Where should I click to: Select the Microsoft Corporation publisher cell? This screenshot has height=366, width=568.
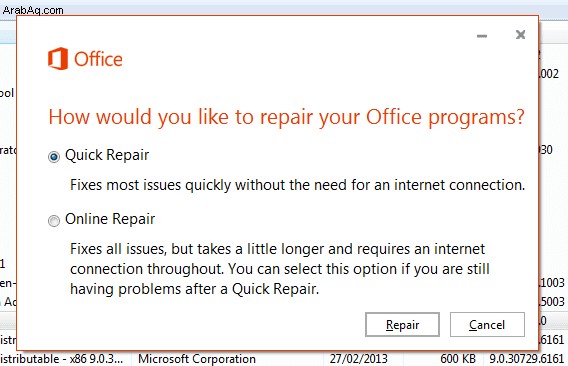[197, 359]
